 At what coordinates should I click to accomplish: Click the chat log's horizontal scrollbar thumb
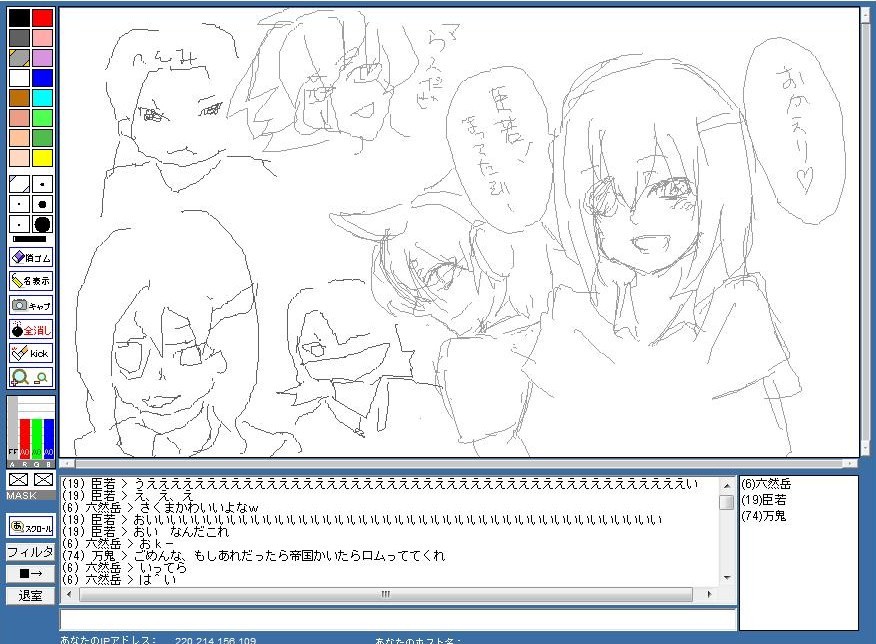click(x=385, y=594)
